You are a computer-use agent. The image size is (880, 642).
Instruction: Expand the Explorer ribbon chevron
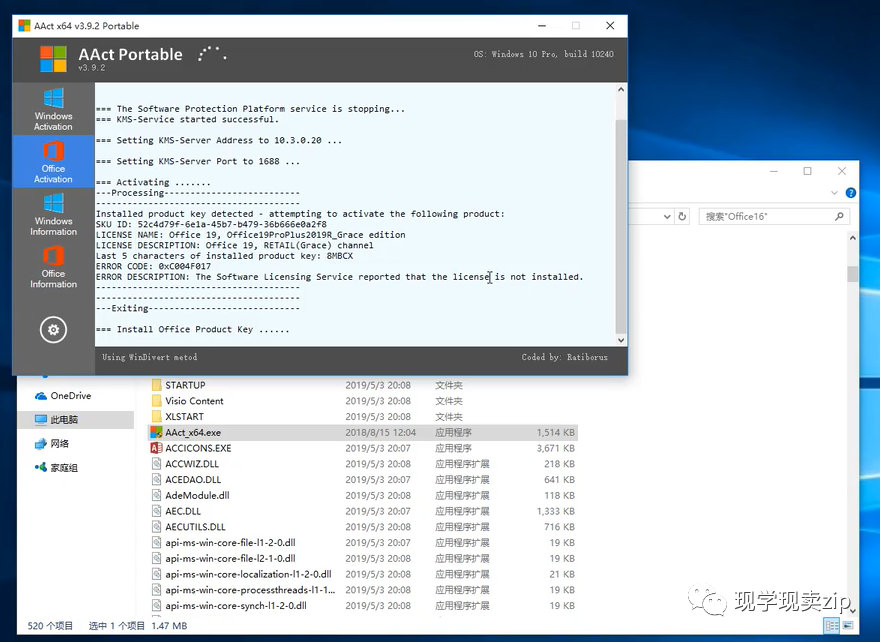pos(836,193)
